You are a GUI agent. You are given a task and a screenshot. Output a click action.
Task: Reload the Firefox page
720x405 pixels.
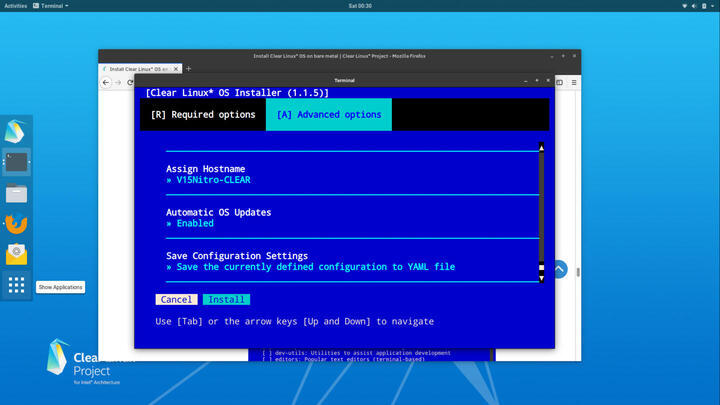130,83
